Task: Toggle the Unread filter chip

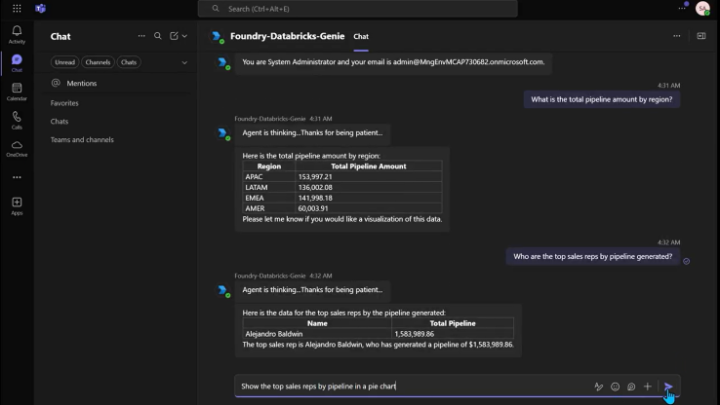Action: click(65, 62)
